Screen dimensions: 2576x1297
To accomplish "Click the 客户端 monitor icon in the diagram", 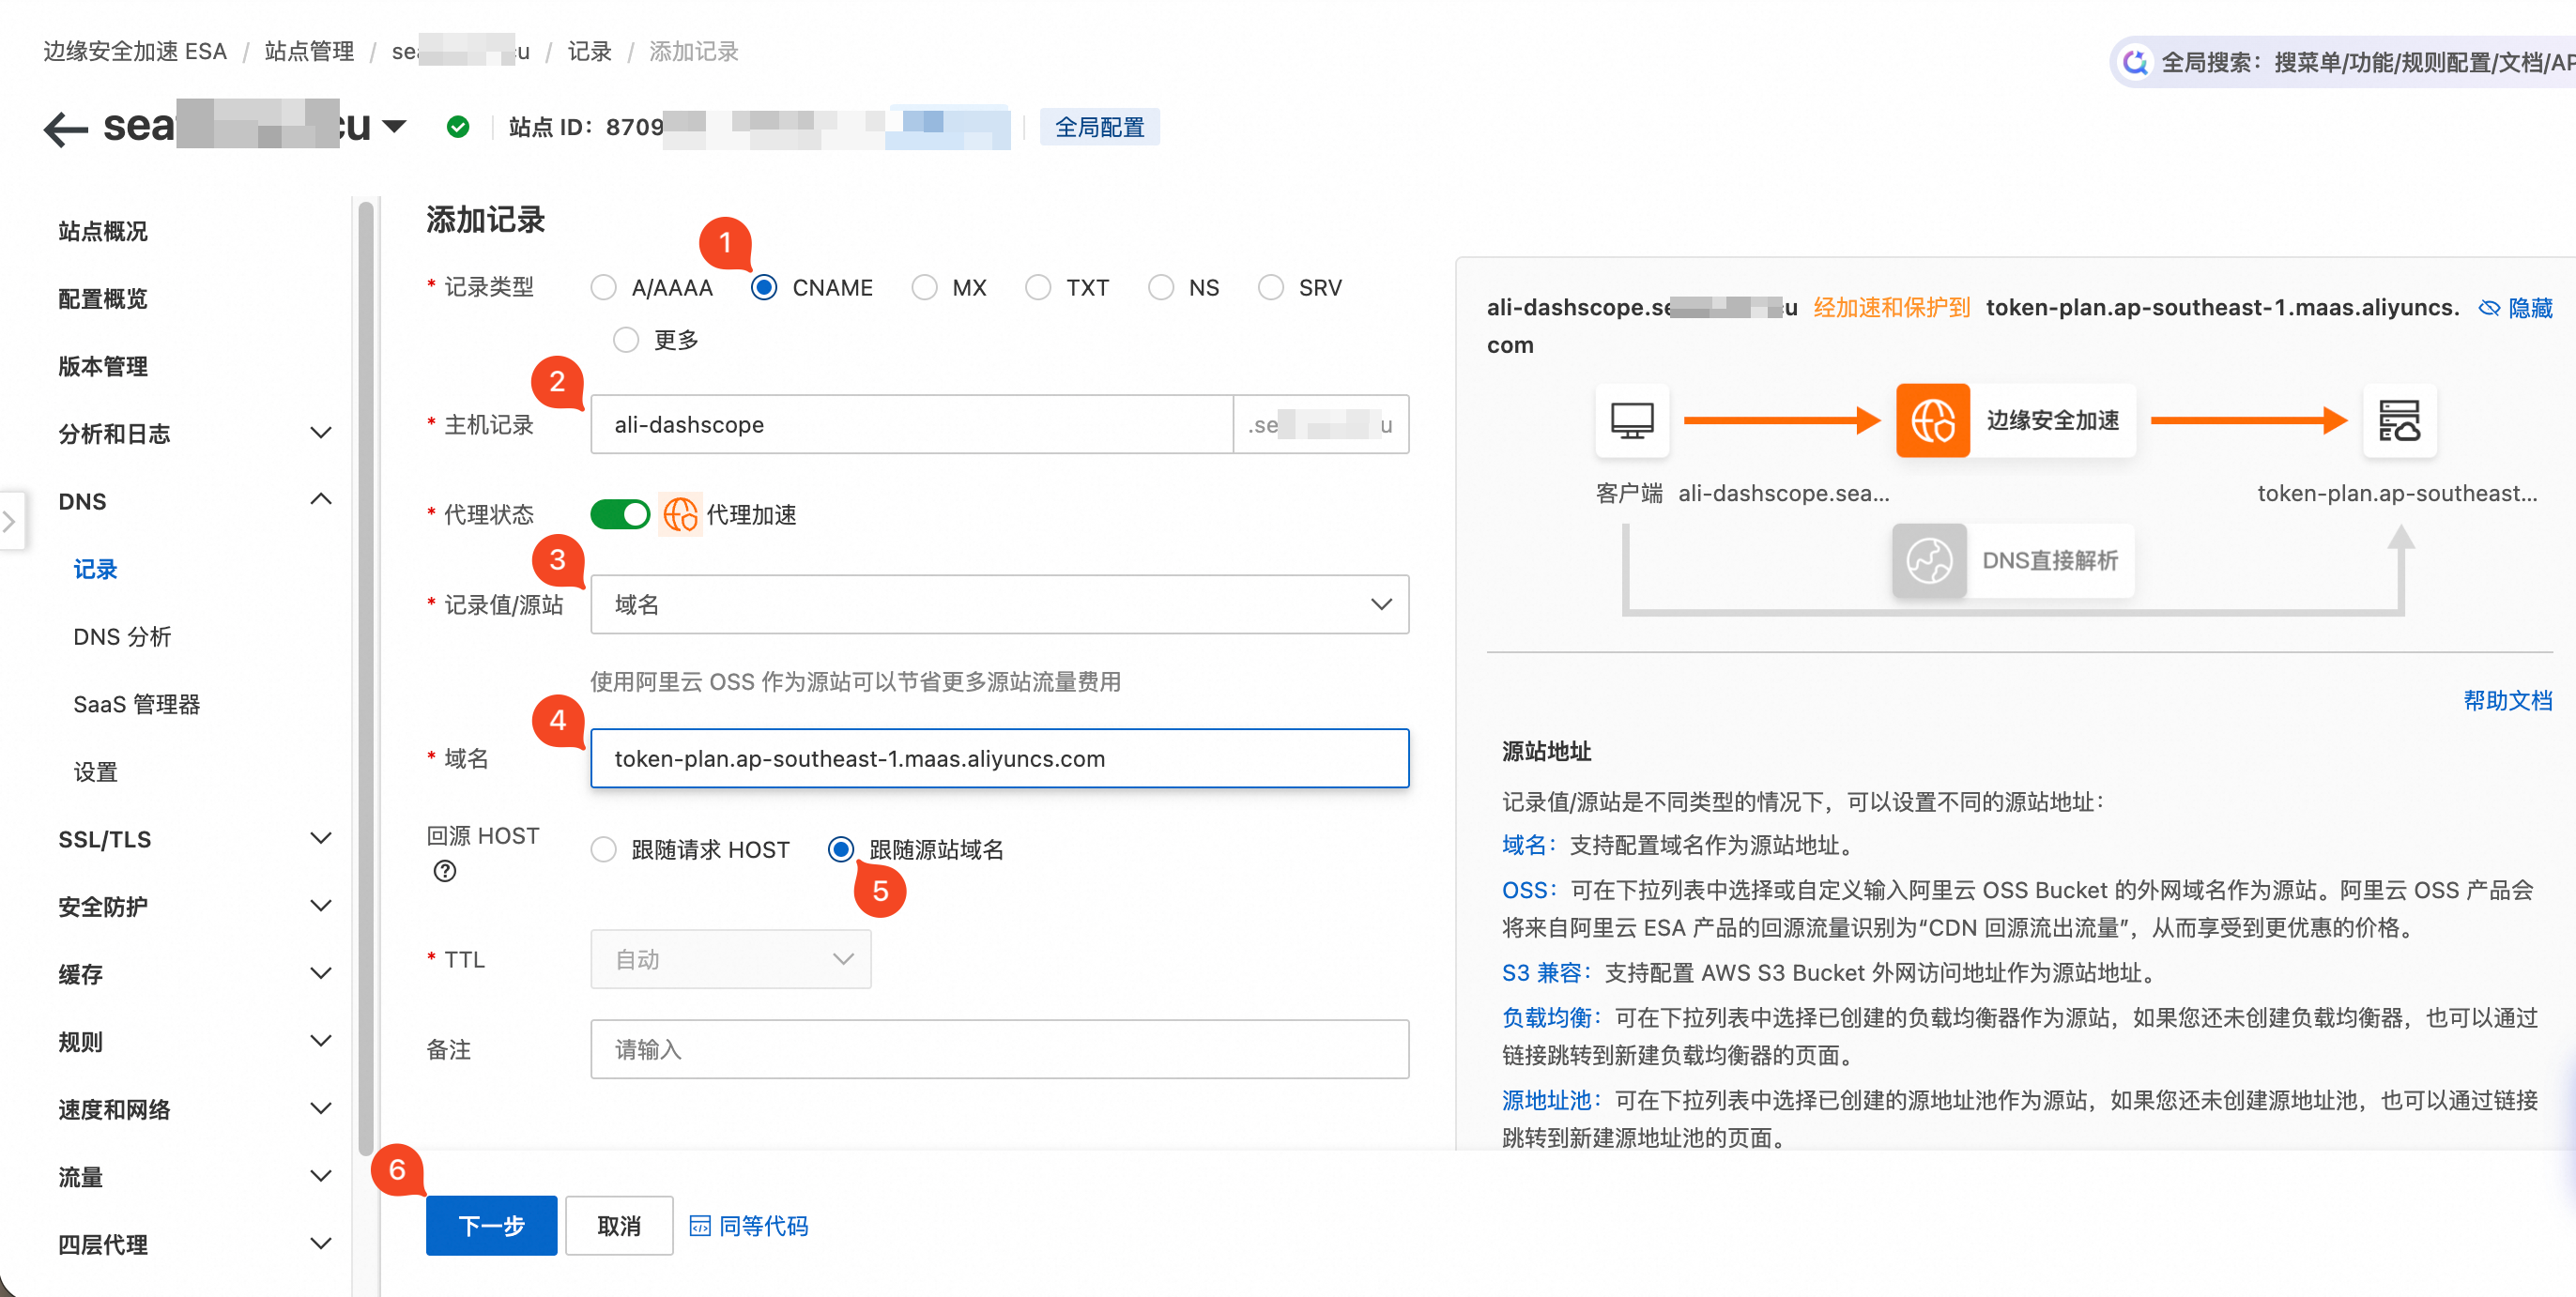I will click(1632, 421).
